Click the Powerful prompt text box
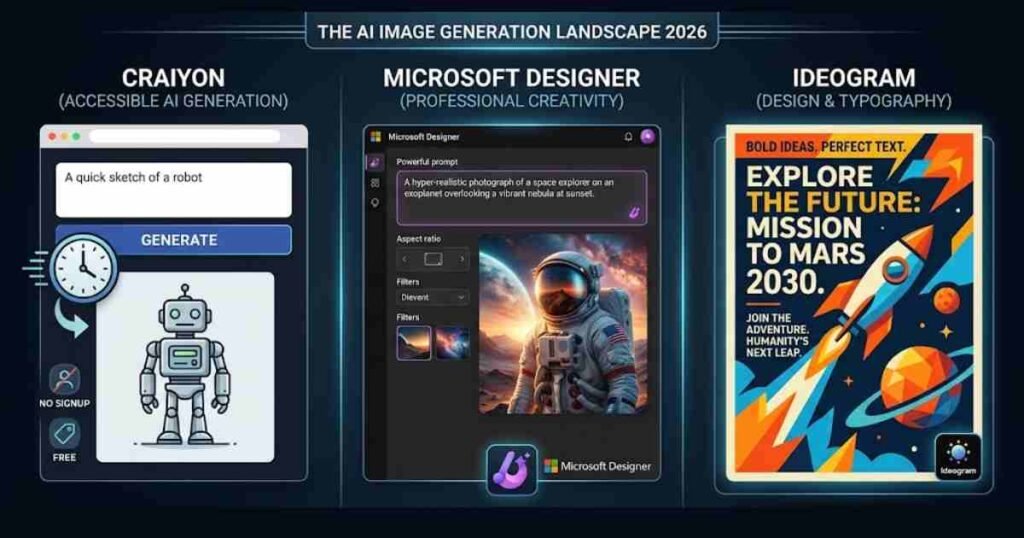 pyautogui.click(x=521, y=198)
